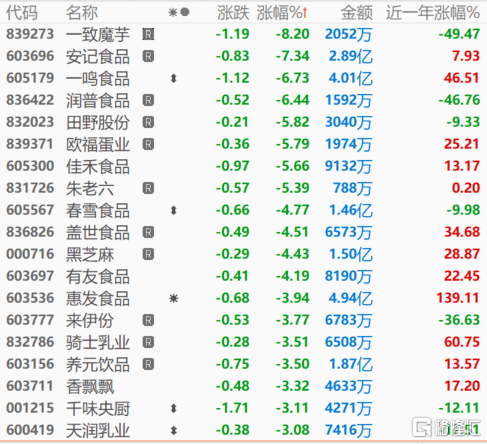Sort by the 金额 column header
Viewport: 487px width, 444px height.
(x=357, y=13)
